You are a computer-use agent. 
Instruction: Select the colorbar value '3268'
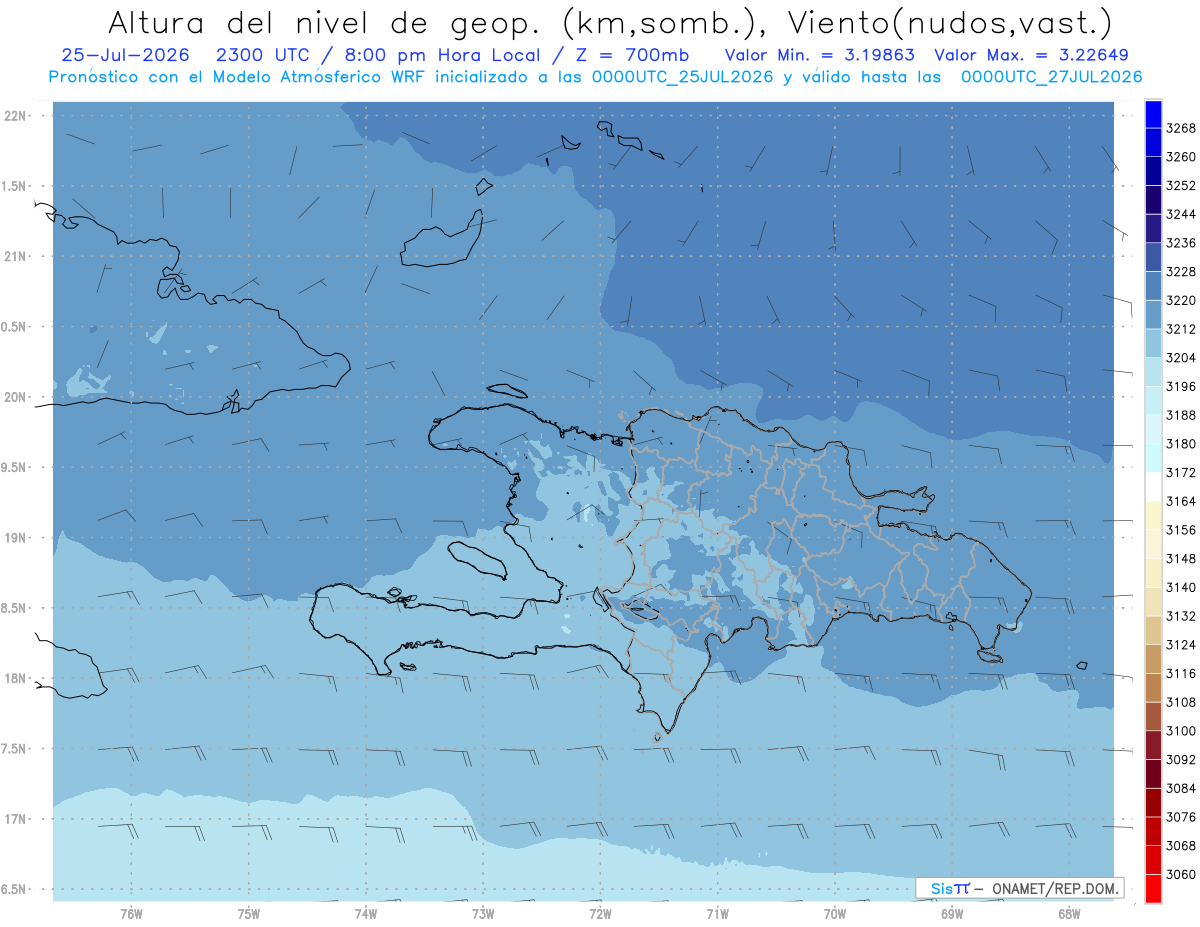click(1180, 128)
